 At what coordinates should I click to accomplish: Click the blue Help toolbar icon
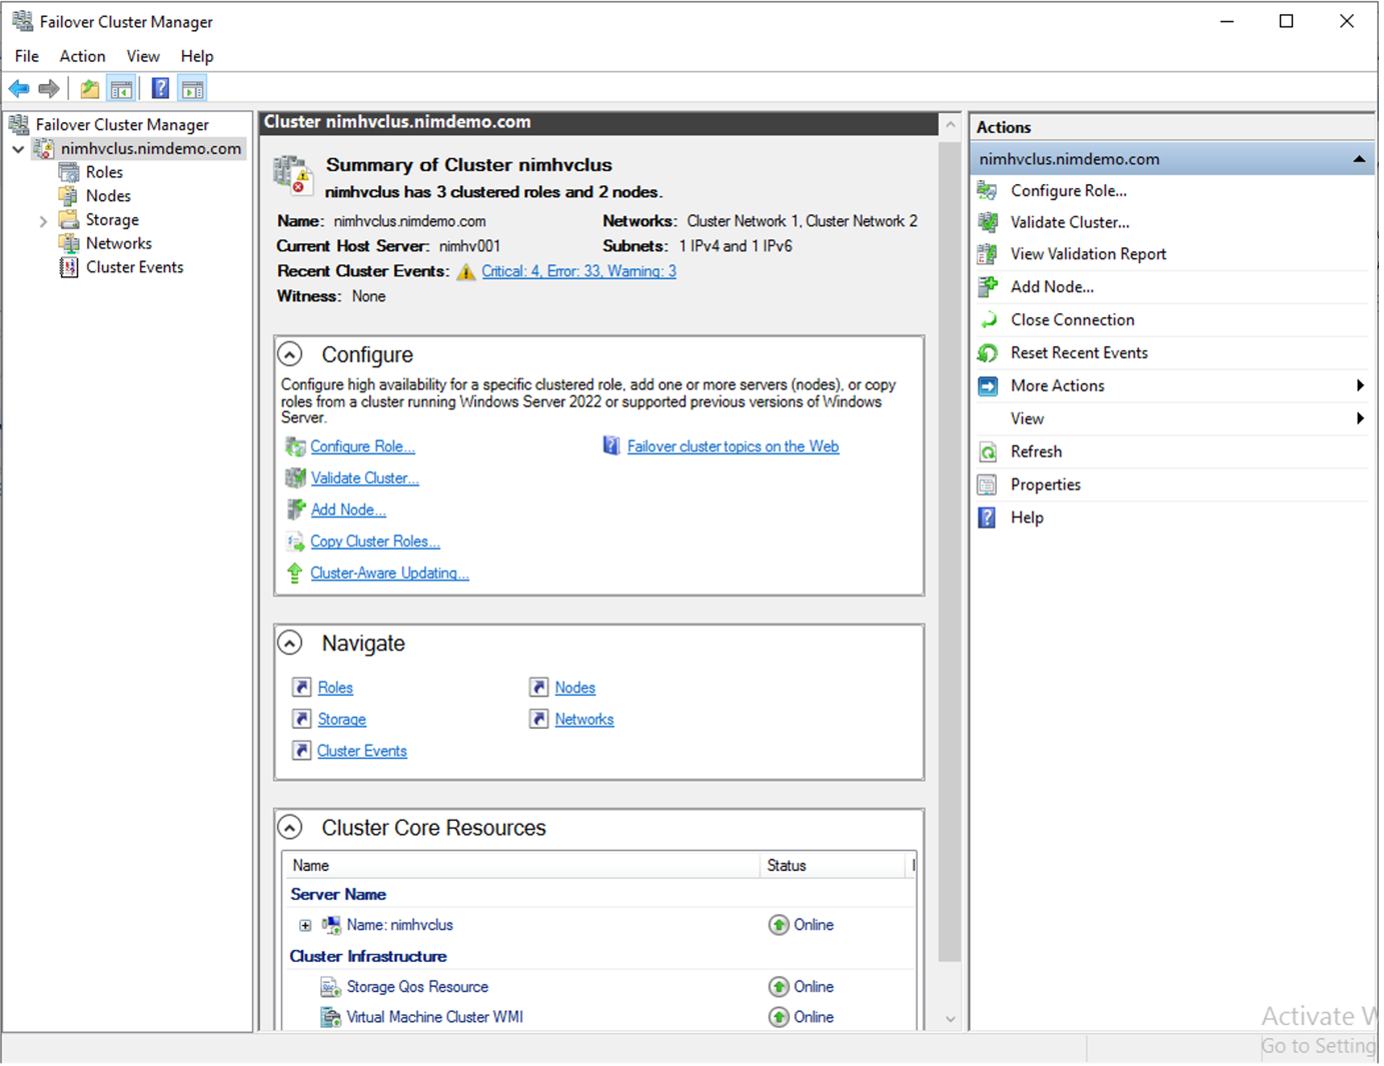pyautogui.click(x=160, y=89)
